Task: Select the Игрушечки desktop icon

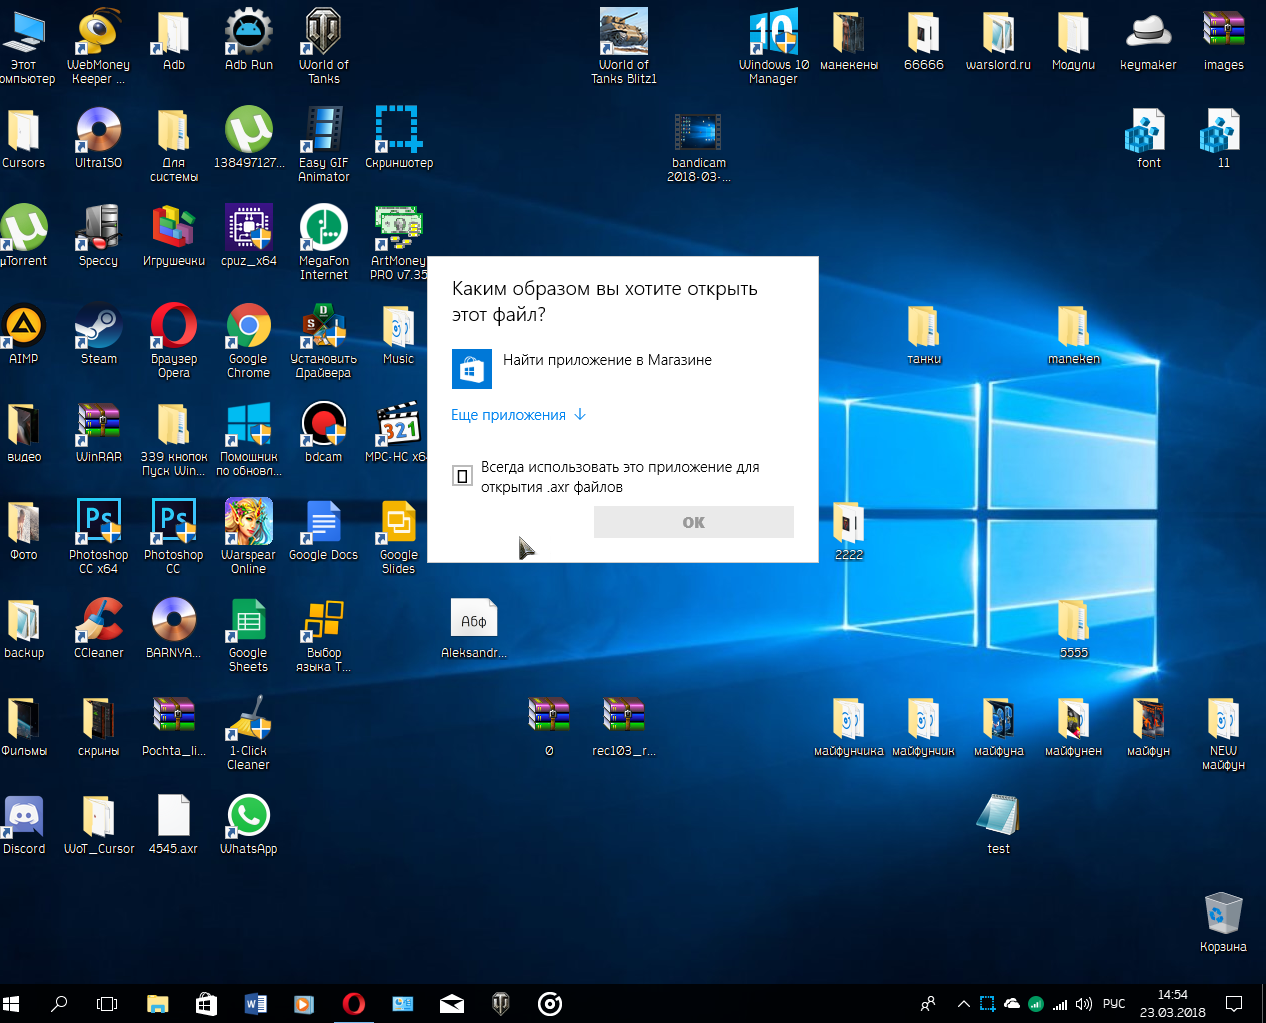Action: 173,236
